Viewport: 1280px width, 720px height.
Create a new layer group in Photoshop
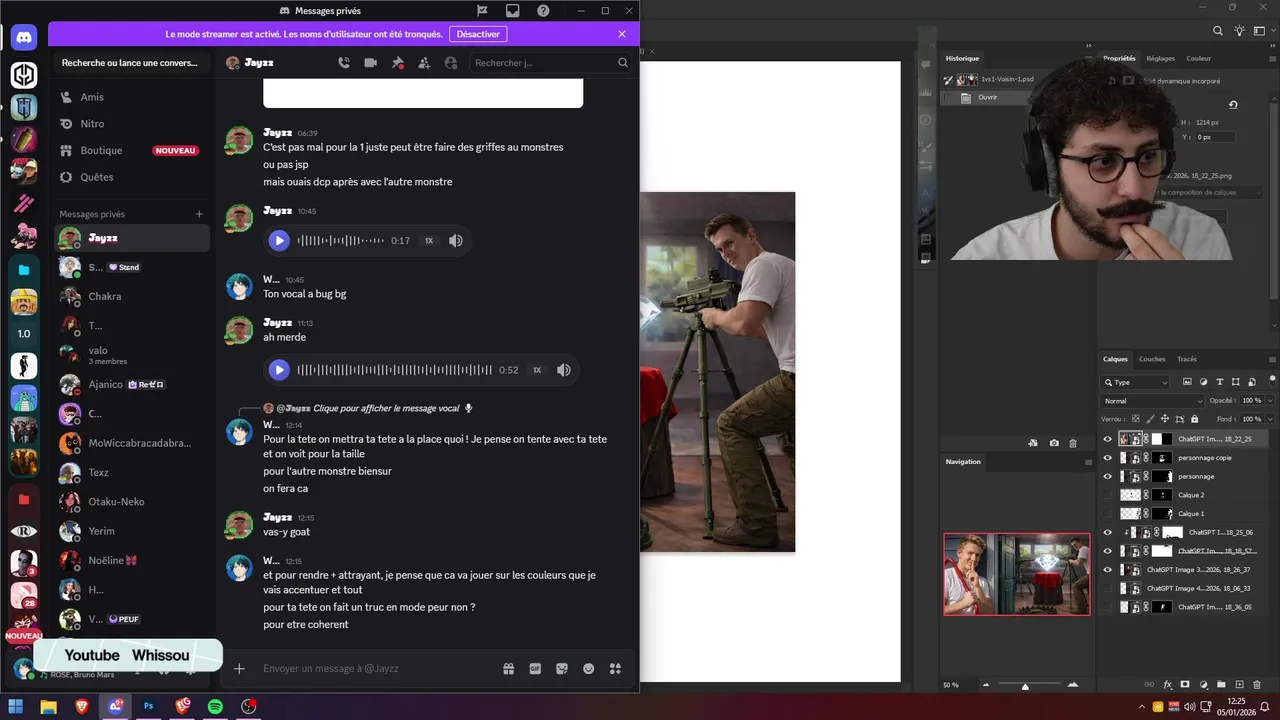pyautogui.click(x=1222, y=685)
